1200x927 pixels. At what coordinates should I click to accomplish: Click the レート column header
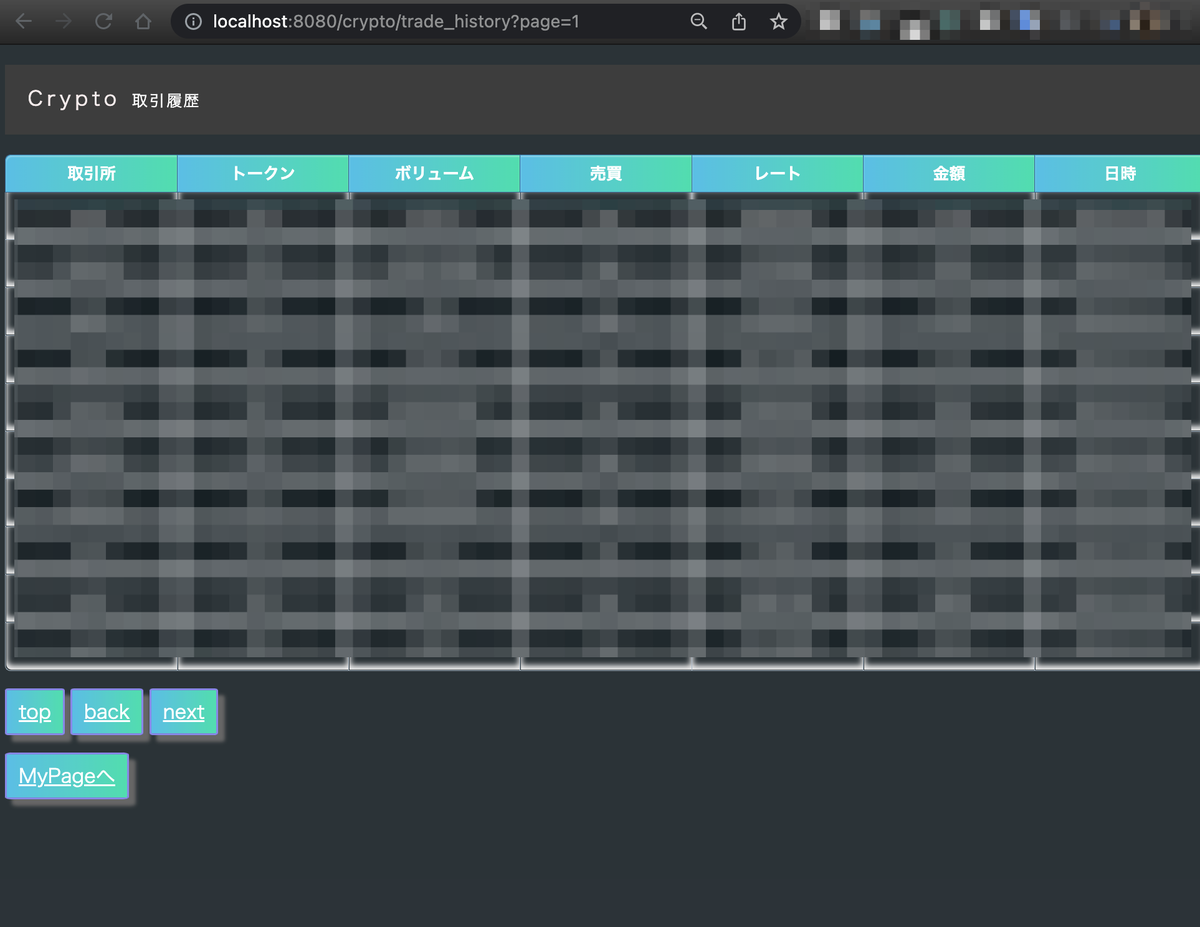pos(777,173)
